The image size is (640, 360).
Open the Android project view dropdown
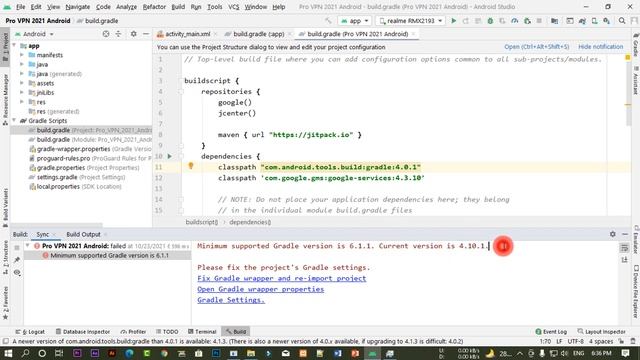tap(35, 34)
